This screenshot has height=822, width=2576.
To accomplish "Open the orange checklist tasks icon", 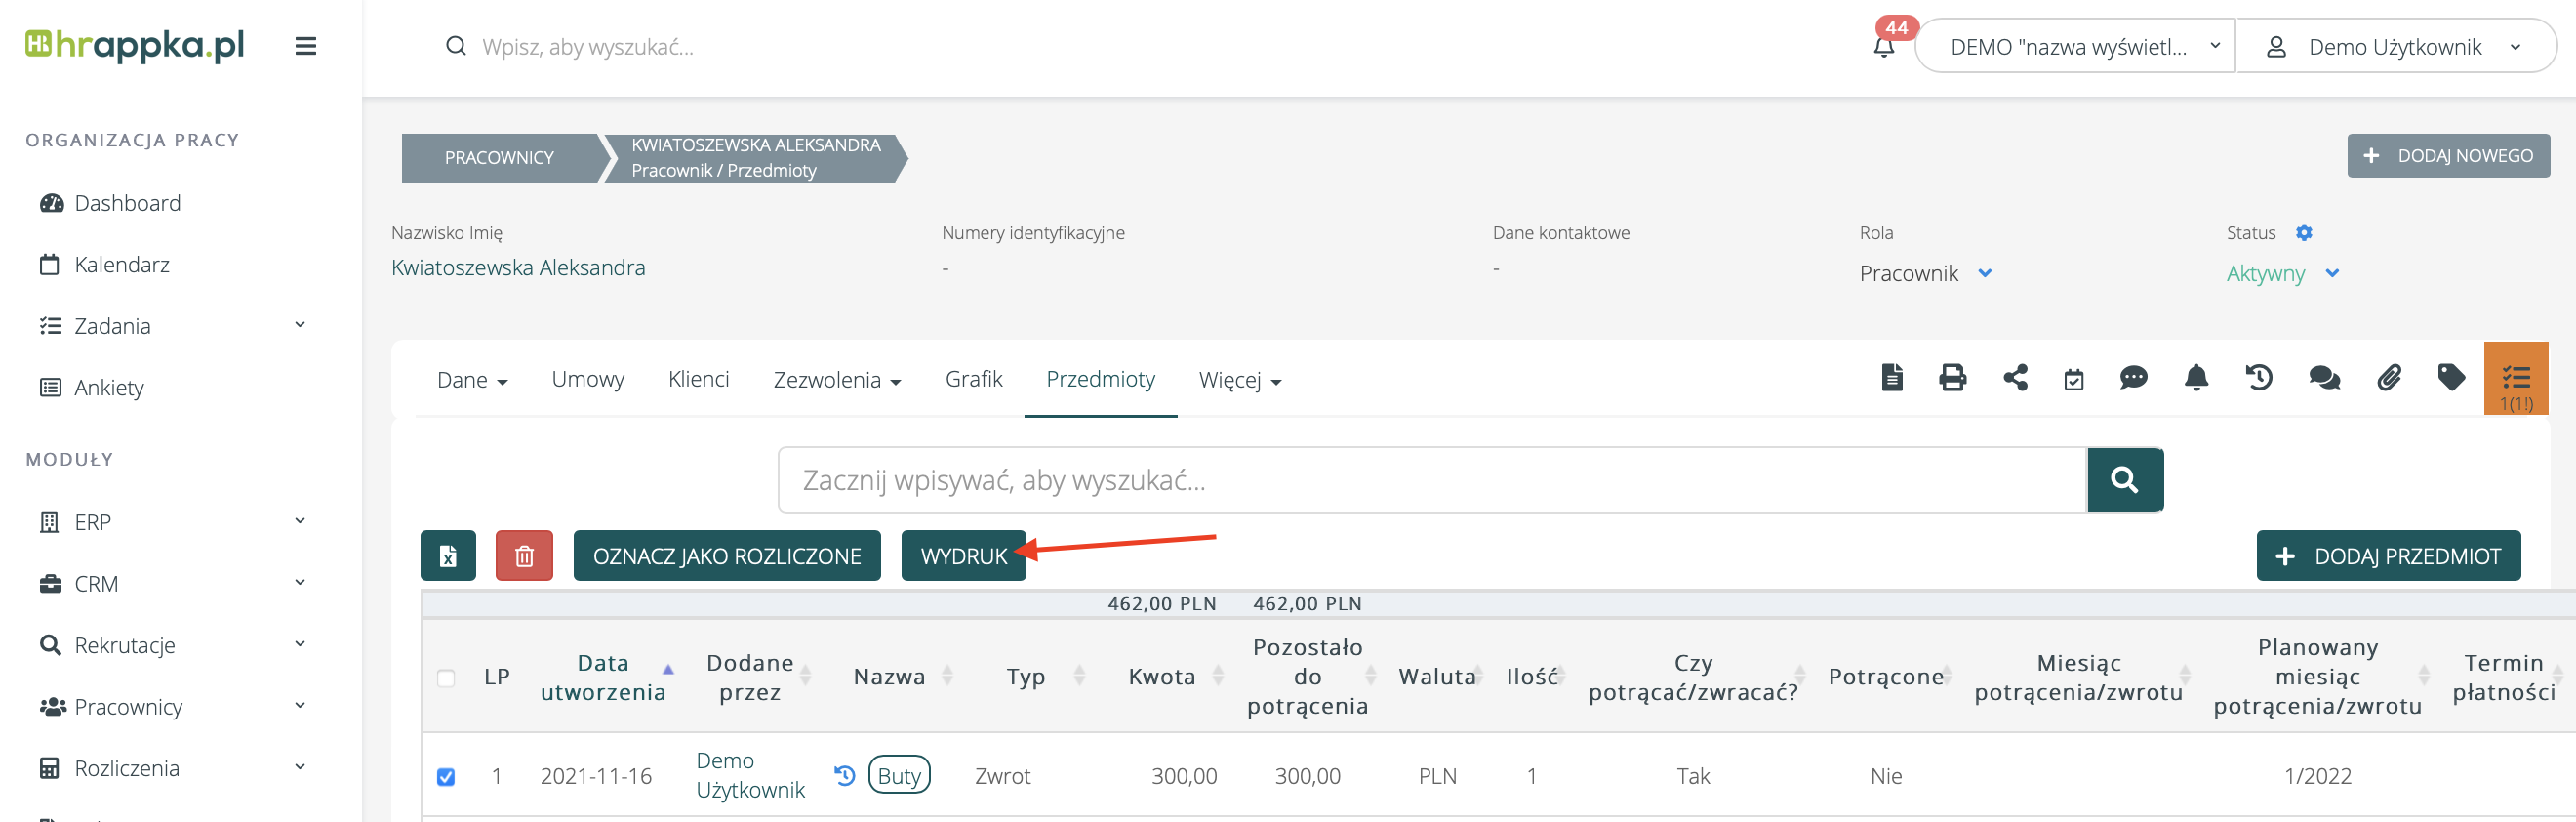I will [2515, 379].
